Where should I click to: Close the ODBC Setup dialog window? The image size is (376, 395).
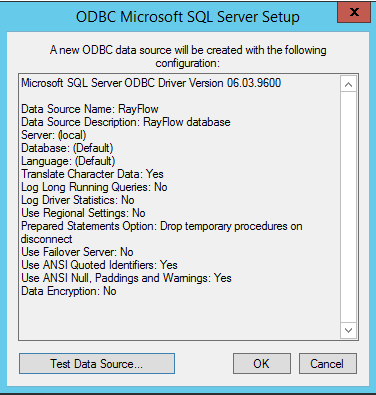pos(354,12)
